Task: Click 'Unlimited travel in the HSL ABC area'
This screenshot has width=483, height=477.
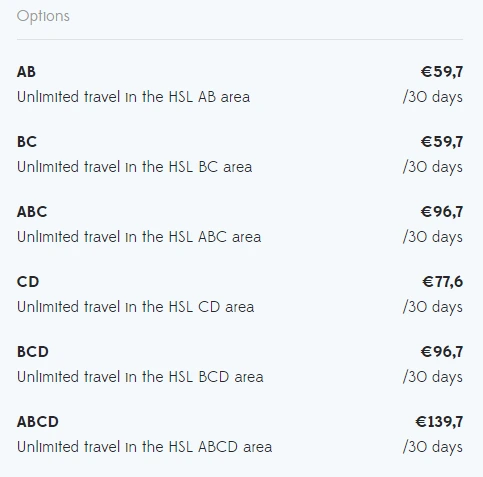Action: [139, 237]
